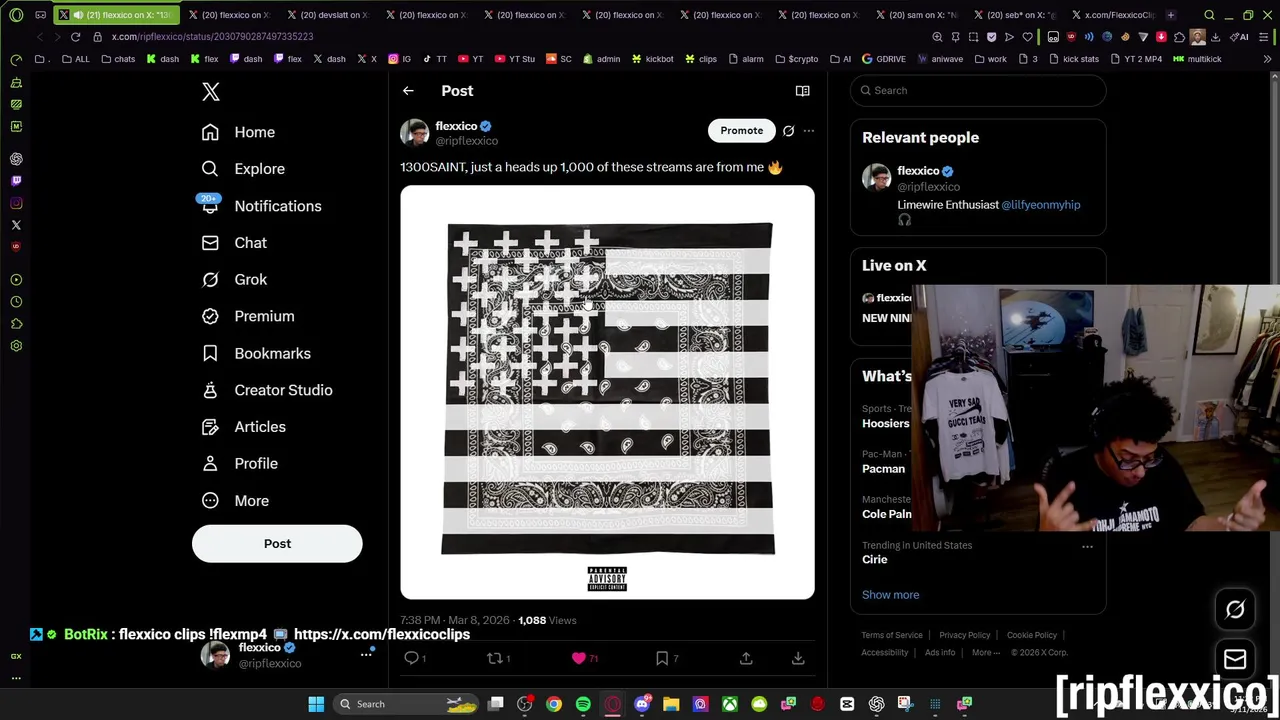Open the floating Grok button at bottom right
This screenshot has width=1280, height=720.
(1235, 610)
